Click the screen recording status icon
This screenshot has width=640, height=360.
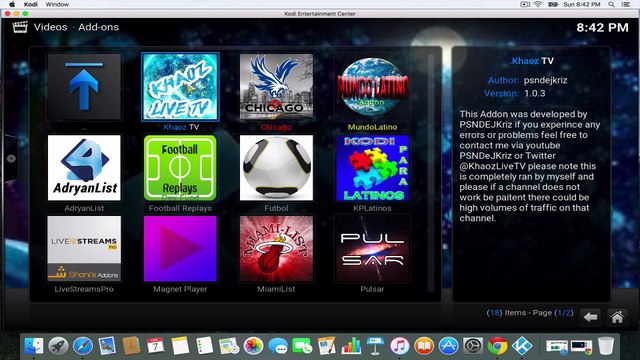pyautogui.click(x=525, y=4)
